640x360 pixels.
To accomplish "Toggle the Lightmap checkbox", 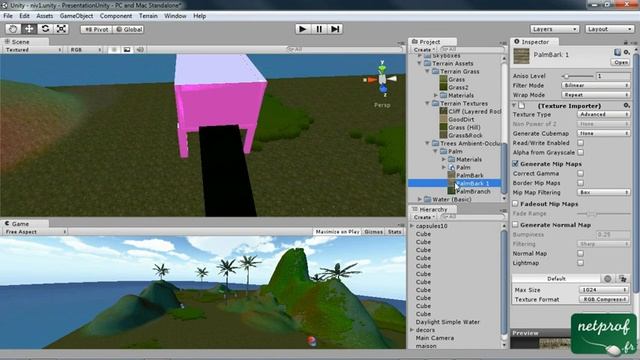I will (x=580, y=263).
